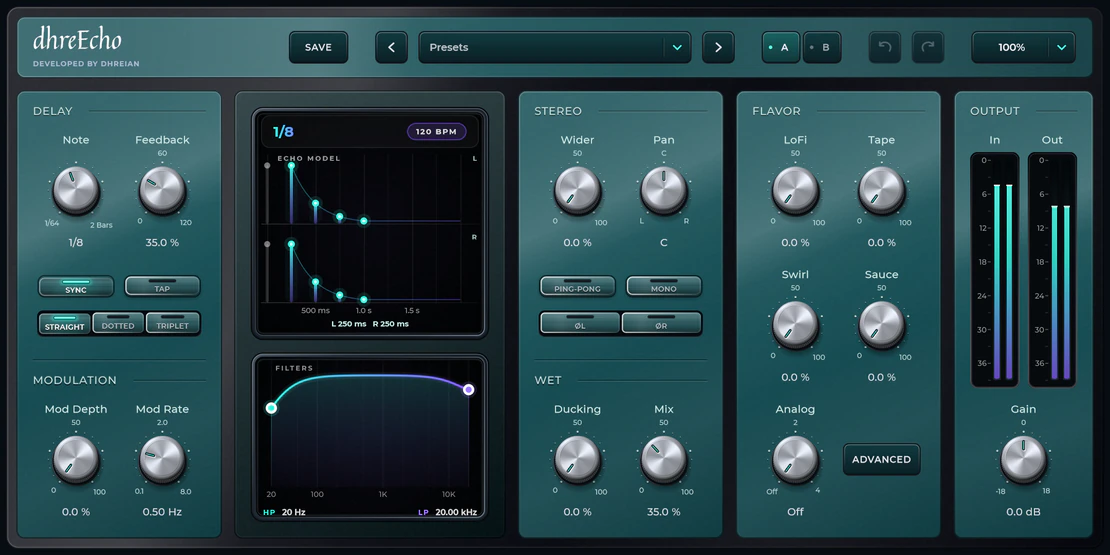Go to previous preset arrow
The height and width of the screenshot is (555, 1110).
click(x=391, y=47)
